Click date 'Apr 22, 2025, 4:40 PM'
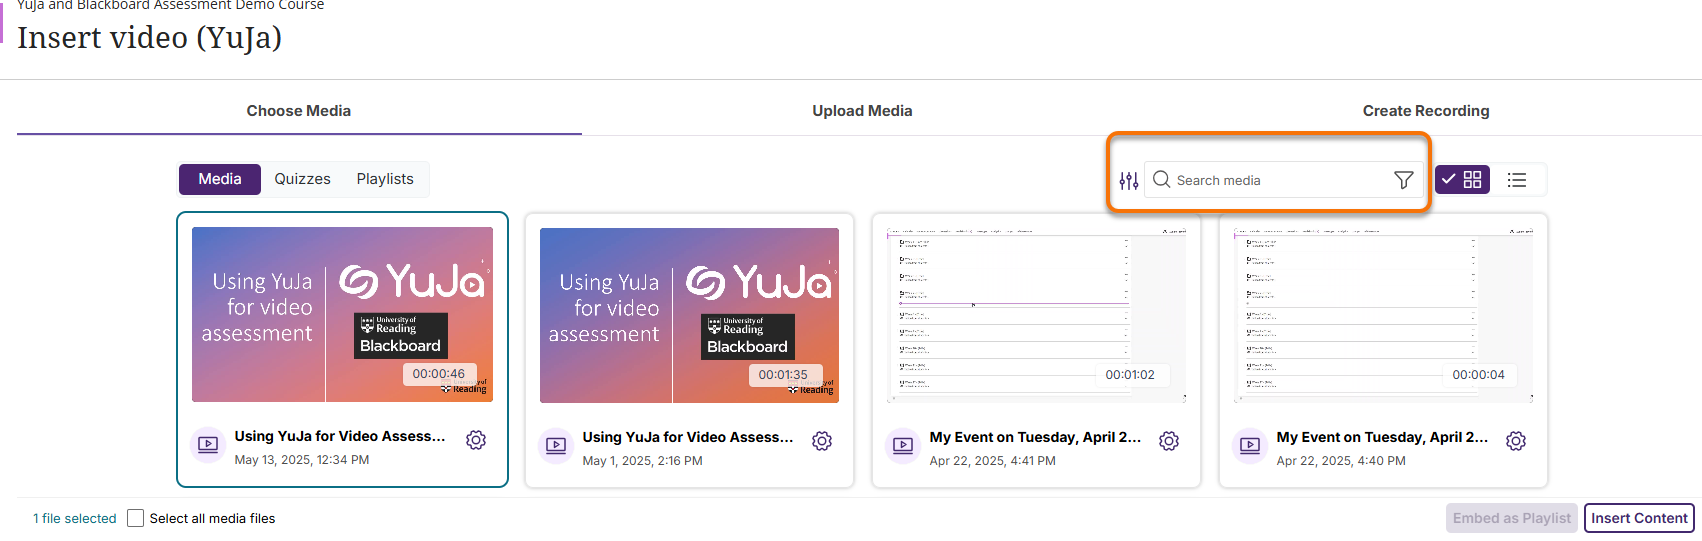The height and width of the screenshot is (541, 1702). click(x=1341, y=461)
